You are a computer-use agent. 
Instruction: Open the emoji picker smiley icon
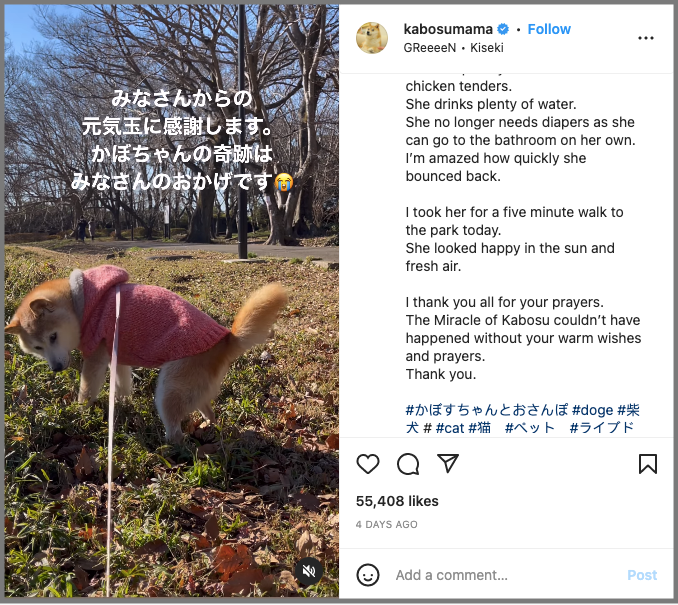click(x=368, y=575)
